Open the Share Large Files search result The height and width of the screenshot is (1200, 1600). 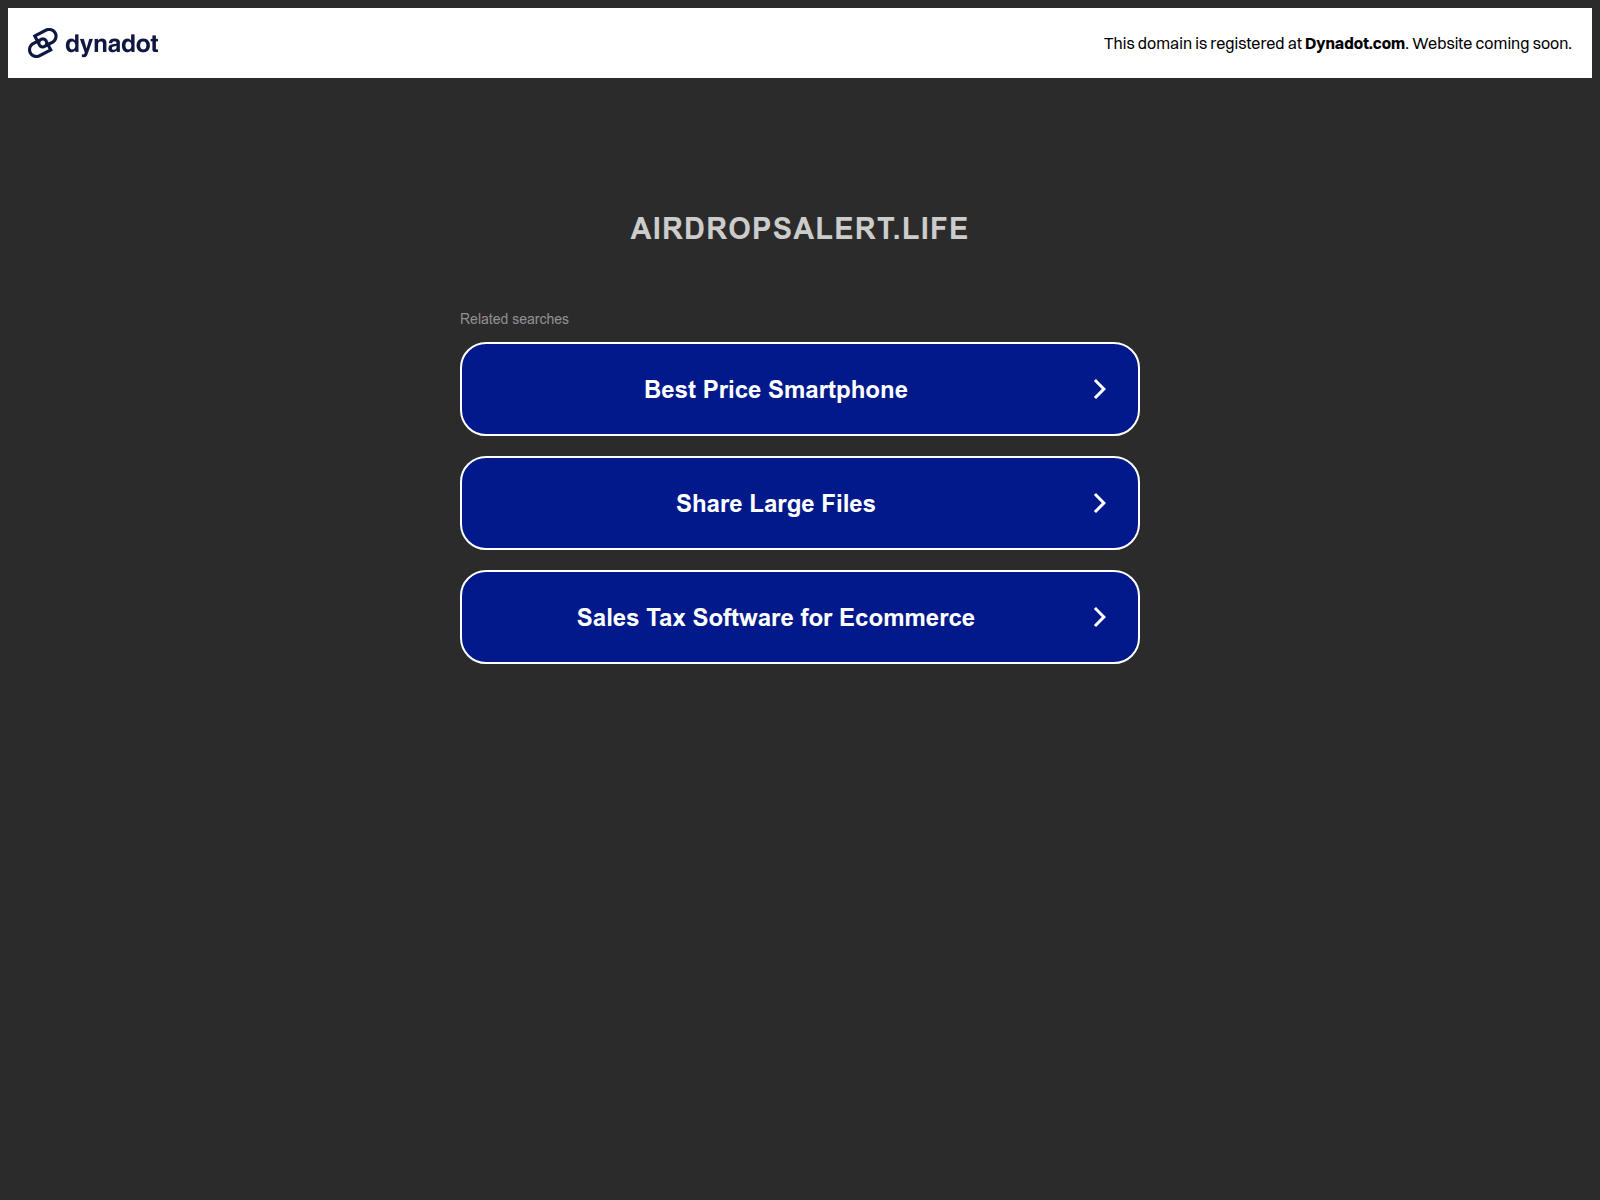775,503
